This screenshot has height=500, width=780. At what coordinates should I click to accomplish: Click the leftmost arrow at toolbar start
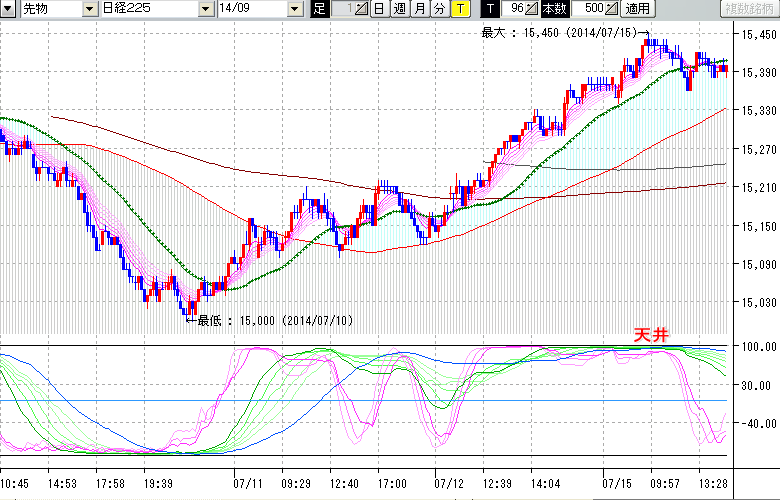[x=8, y=9]
